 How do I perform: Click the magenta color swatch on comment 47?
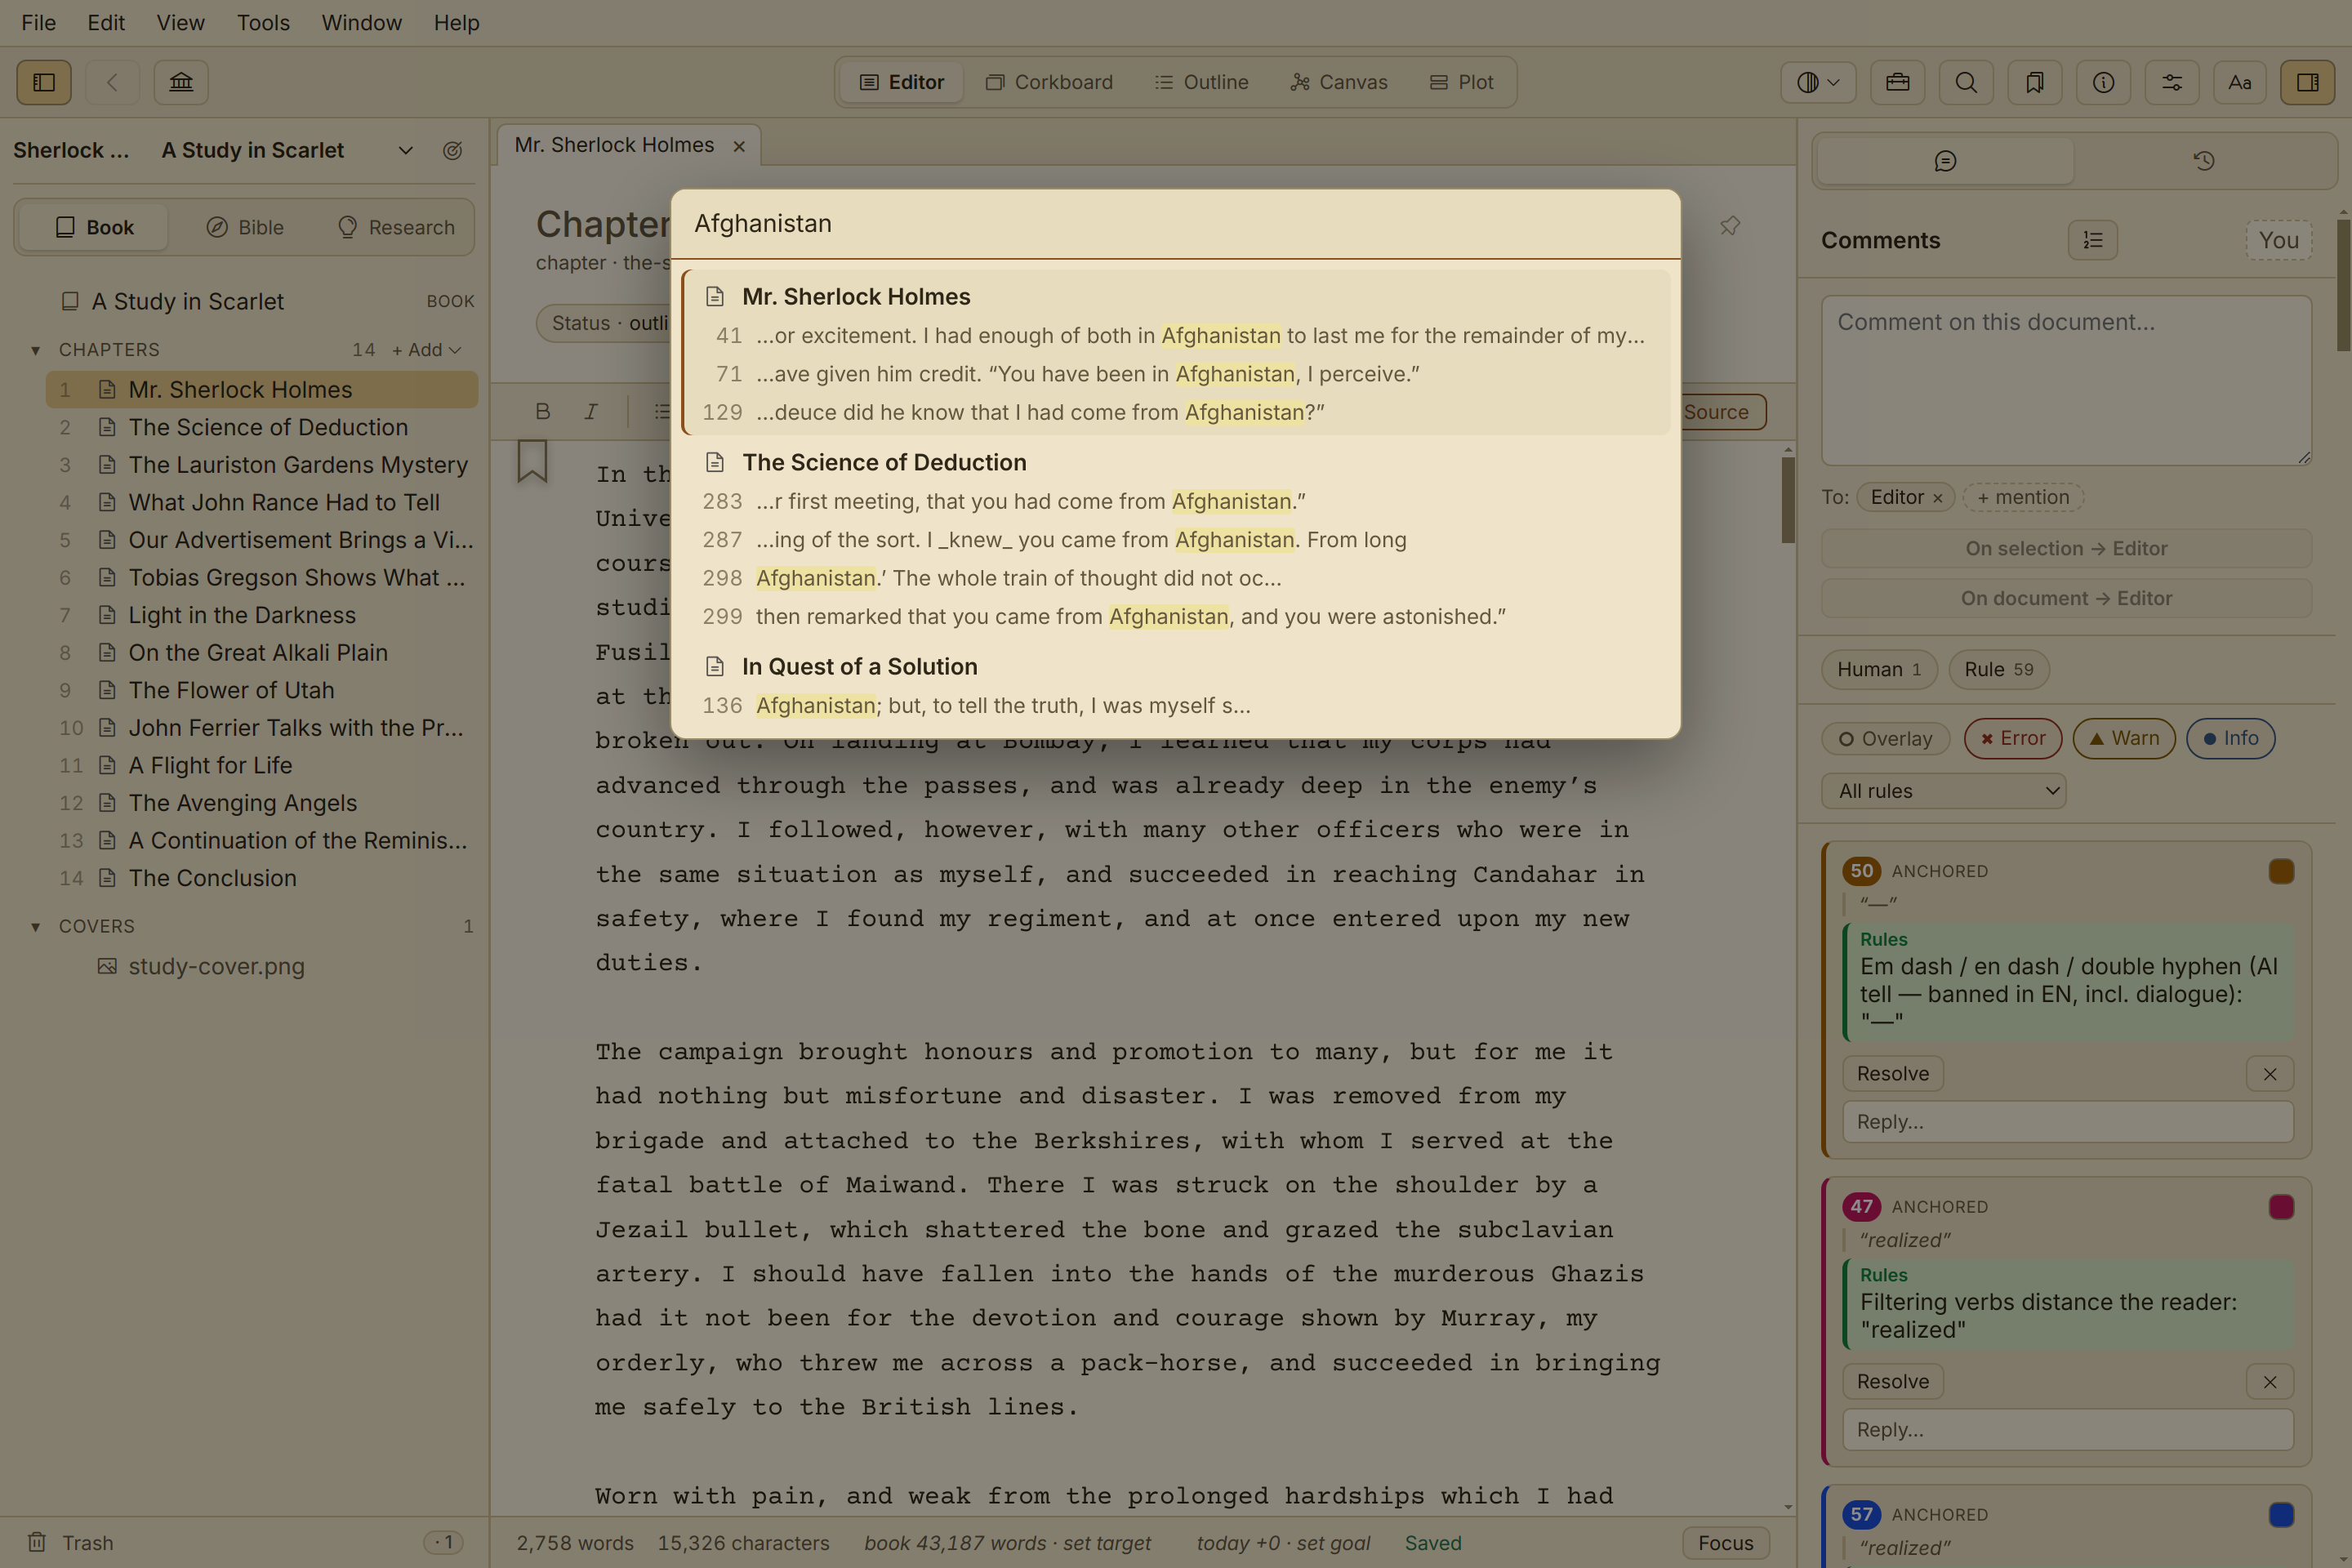coord(2281,1207)
